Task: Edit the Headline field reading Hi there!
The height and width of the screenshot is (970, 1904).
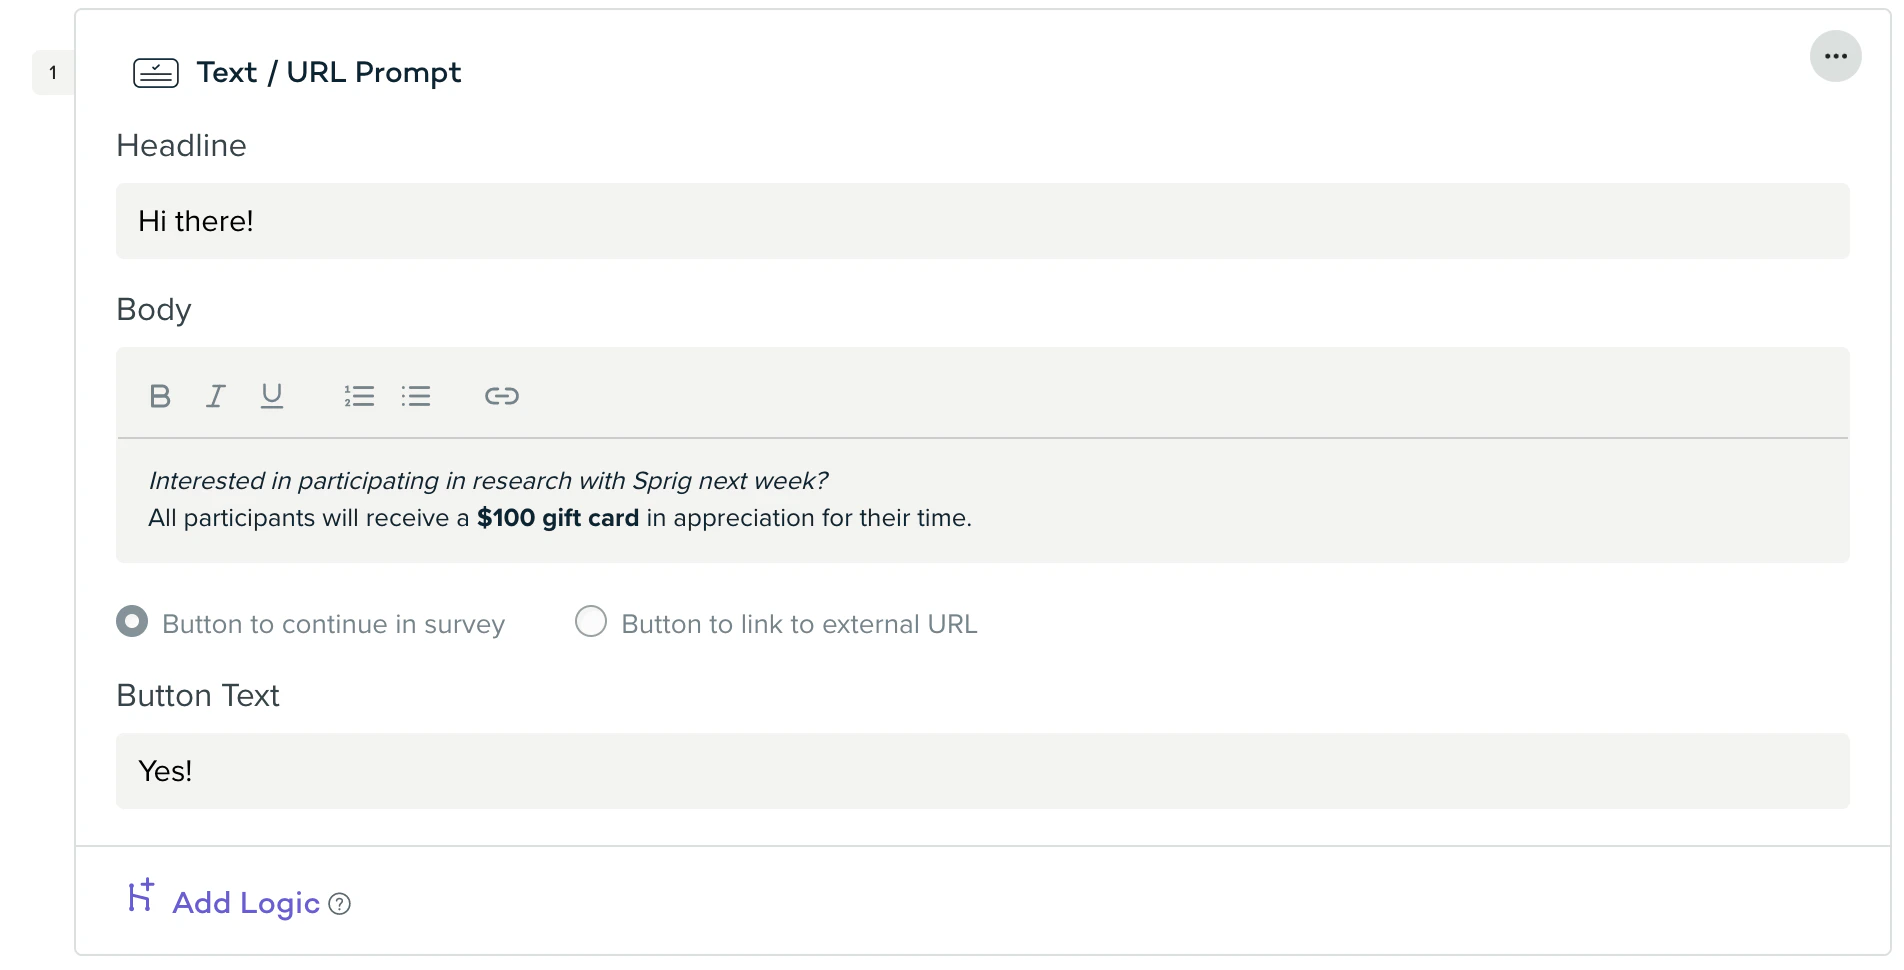Action: pos(982,221)
